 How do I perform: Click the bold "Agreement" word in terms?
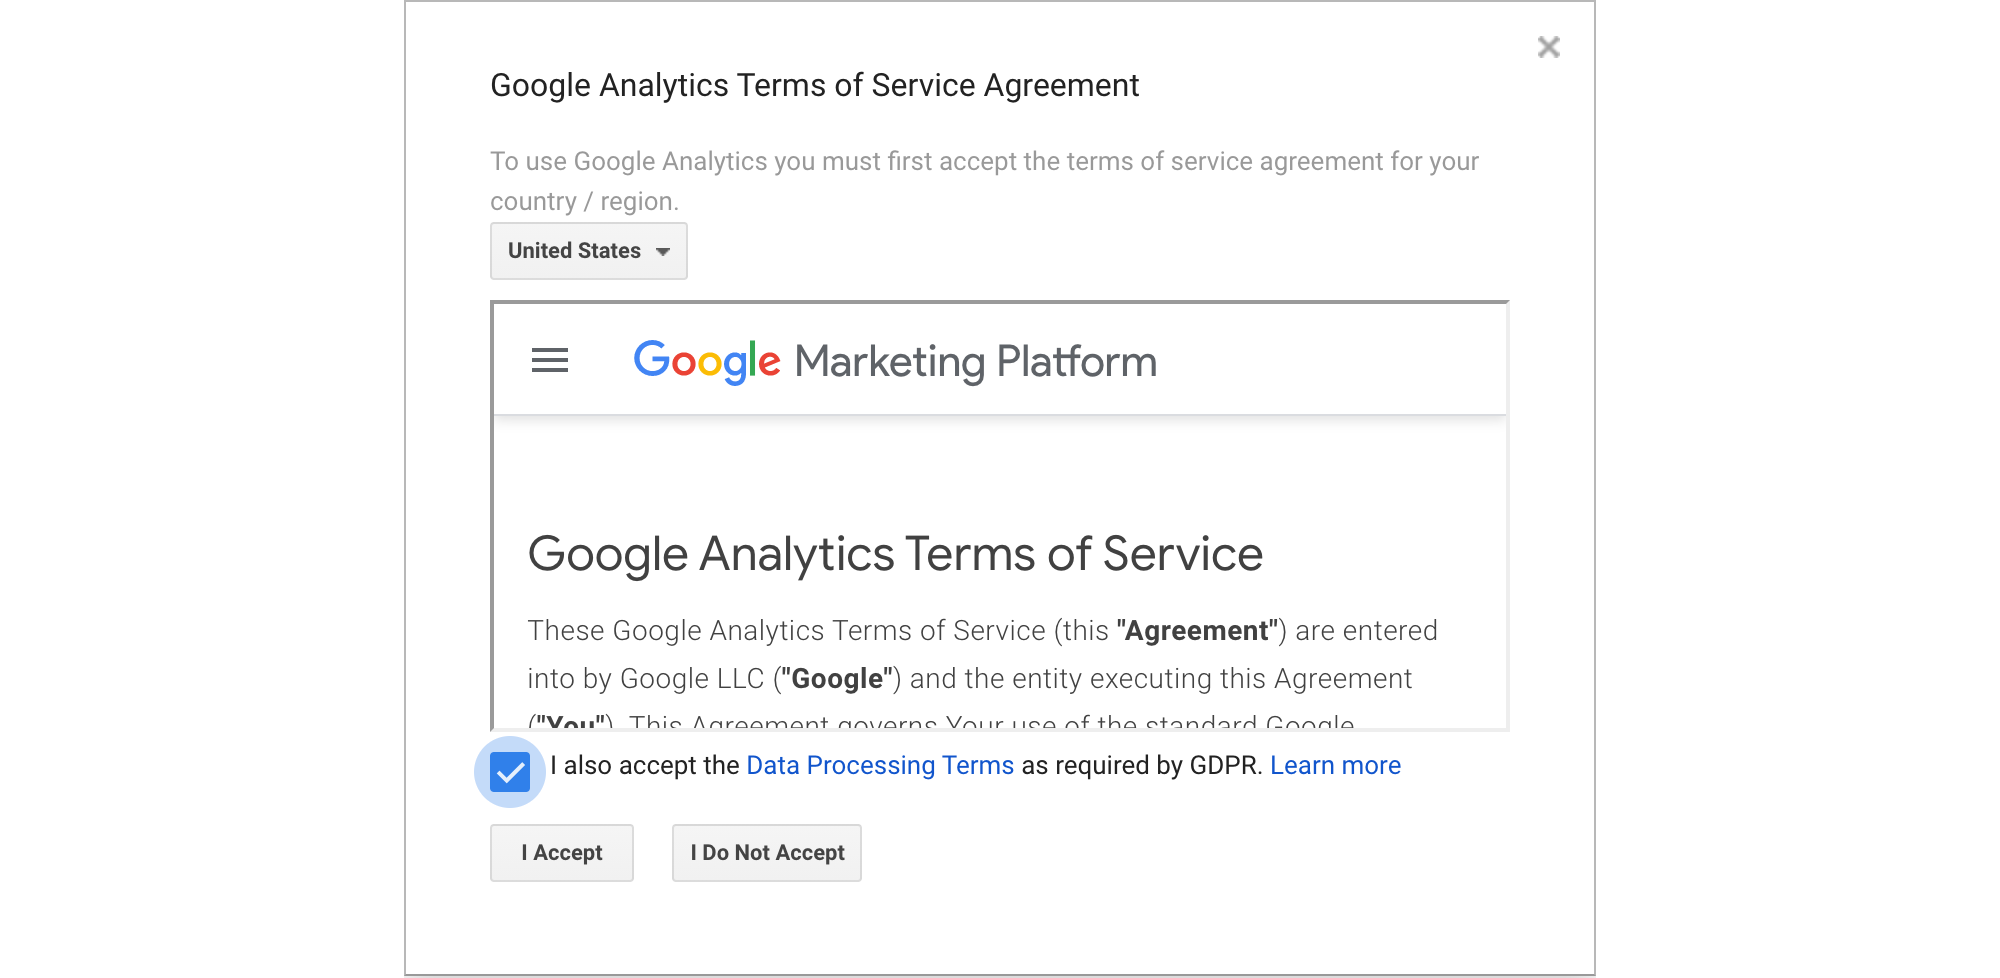click(1197, 631)
